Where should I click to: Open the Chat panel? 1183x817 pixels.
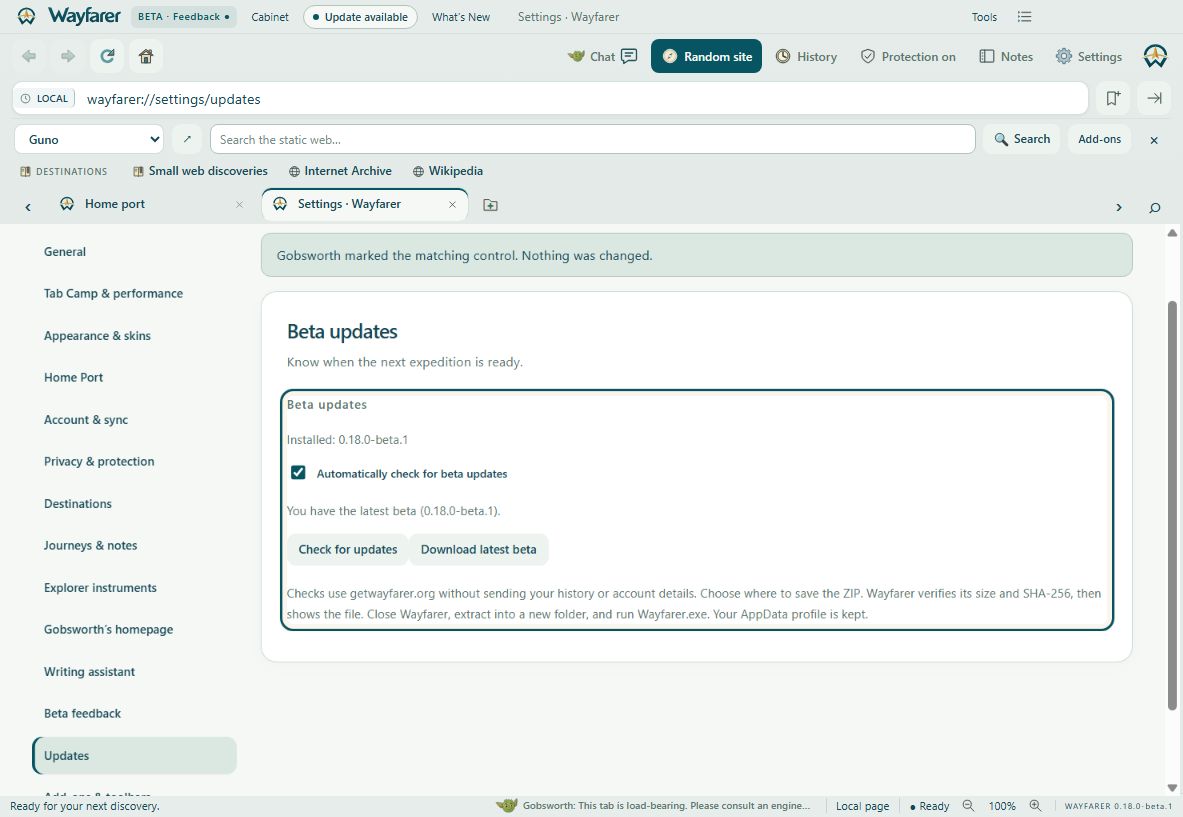click(x=603, y=56)
